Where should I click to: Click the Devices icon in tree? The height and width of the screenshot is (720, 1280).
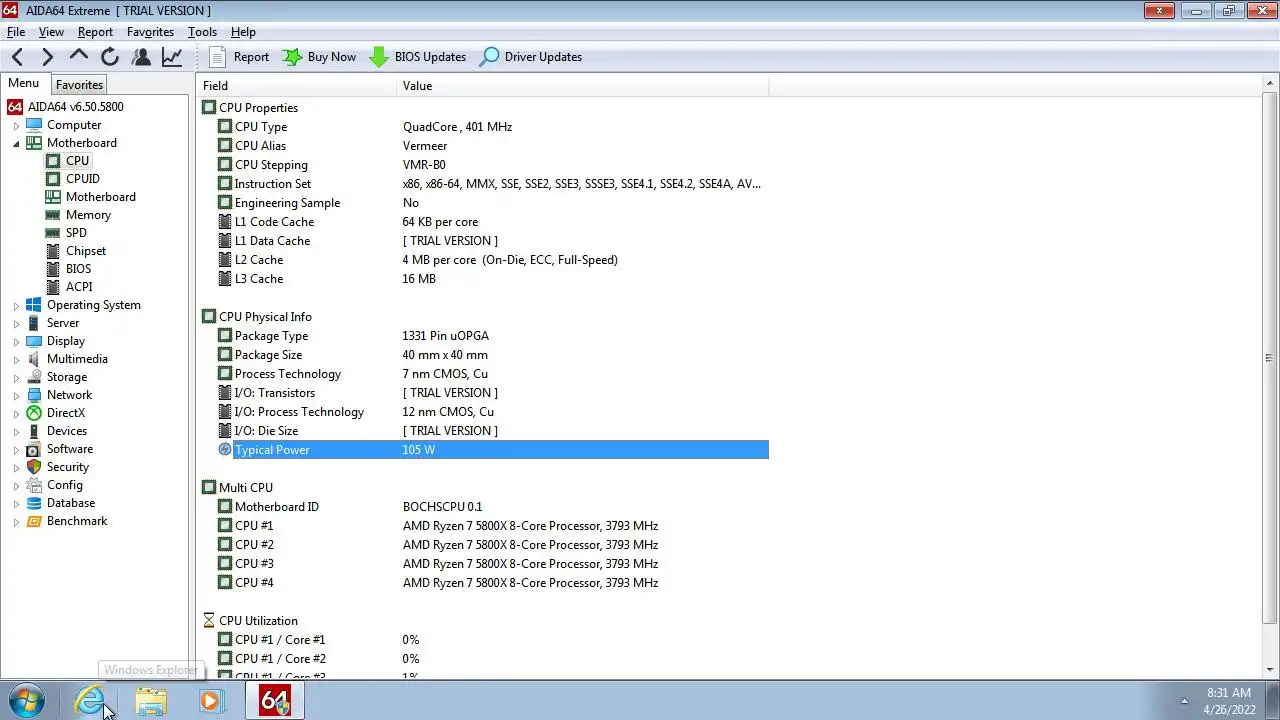[x=34, y=431]
